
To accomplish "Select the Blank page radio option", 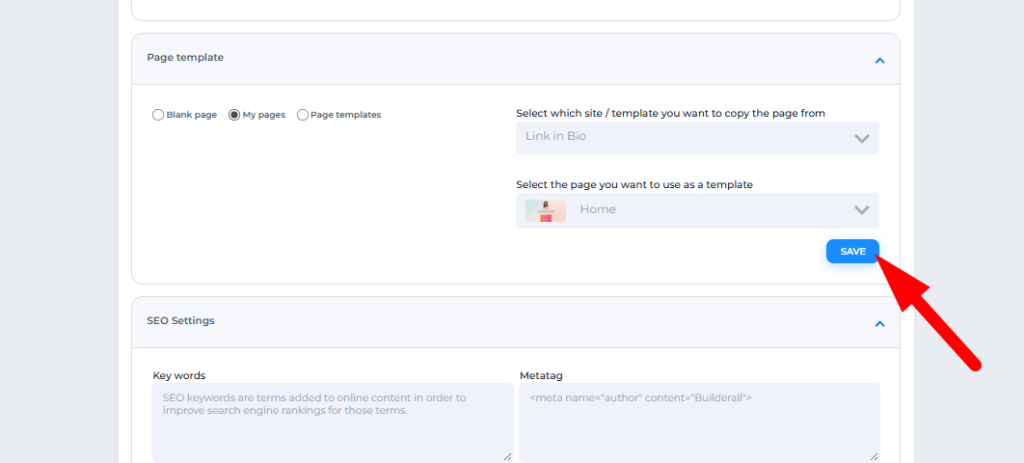I will 158,115.
